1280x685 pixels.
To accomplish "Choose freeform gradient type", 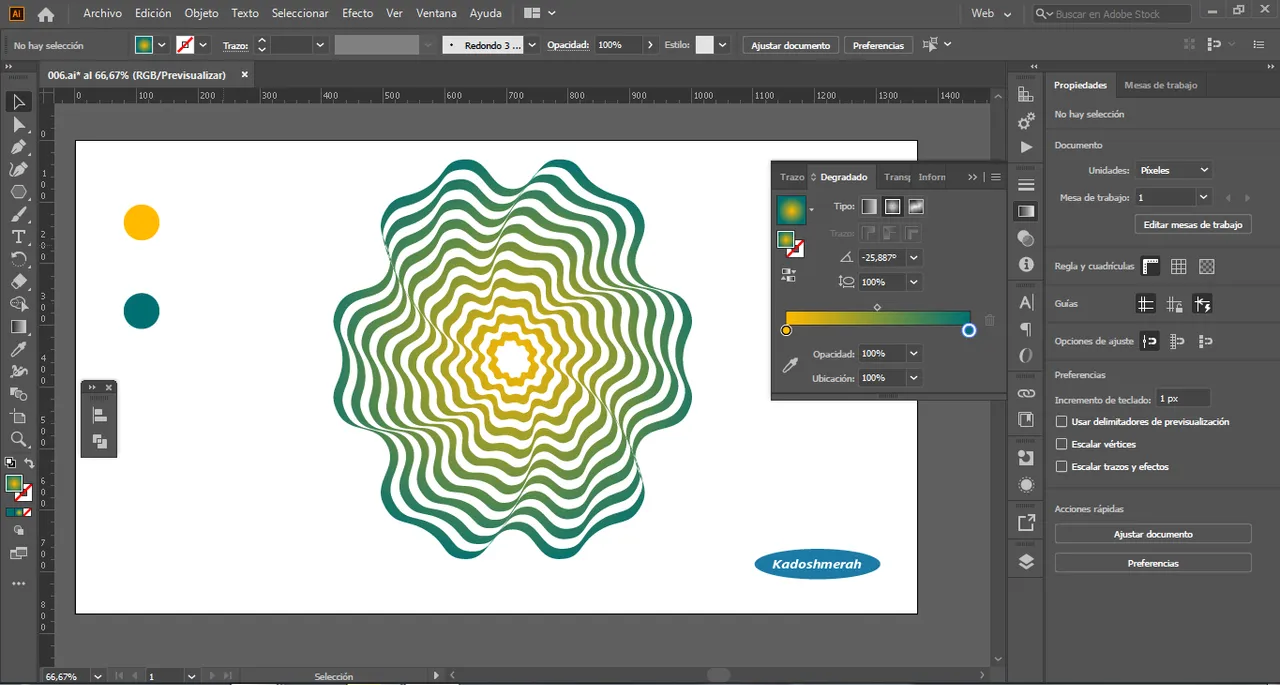I will 916,206.
